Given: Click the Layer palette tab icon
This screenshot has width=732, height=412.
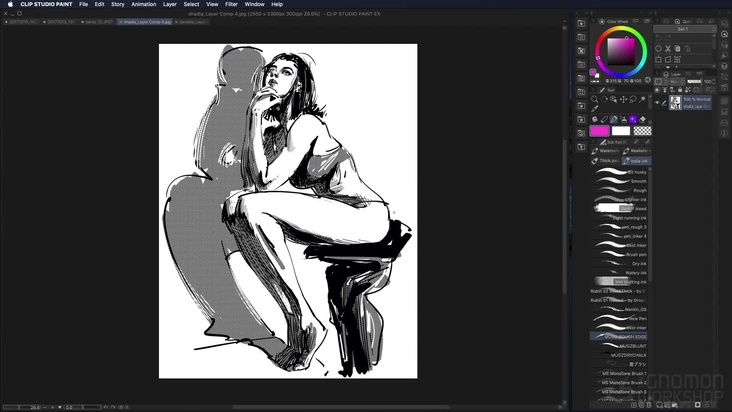Looking at the screenshot, I should click(666, 74).
